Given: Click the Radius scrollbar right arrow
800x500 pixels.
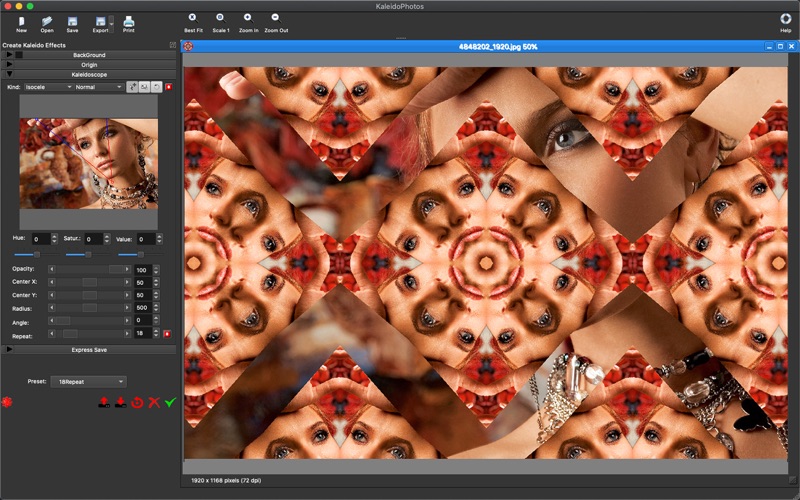Looking at the screenshot, I should point(127,308).
